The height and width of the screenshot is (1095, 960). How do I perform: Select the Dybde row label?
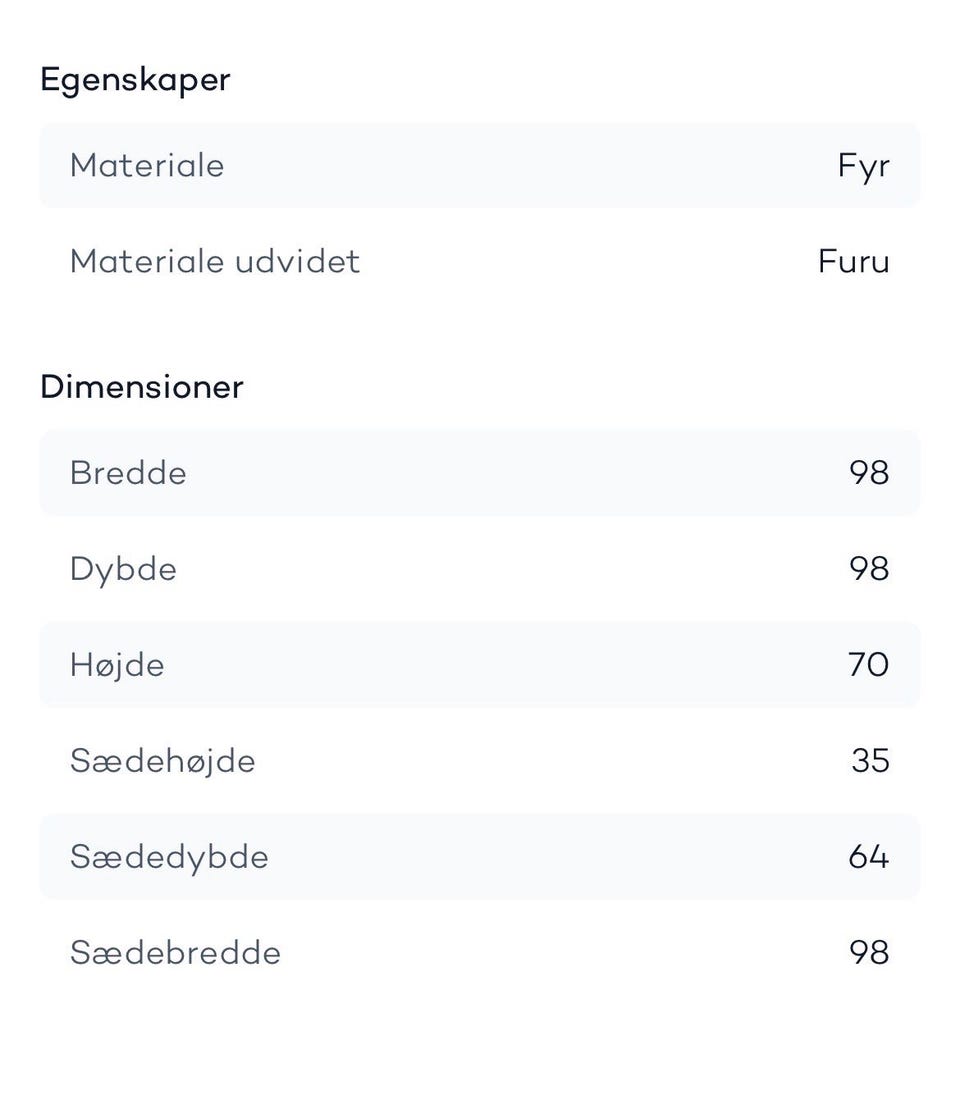[124, 570]
